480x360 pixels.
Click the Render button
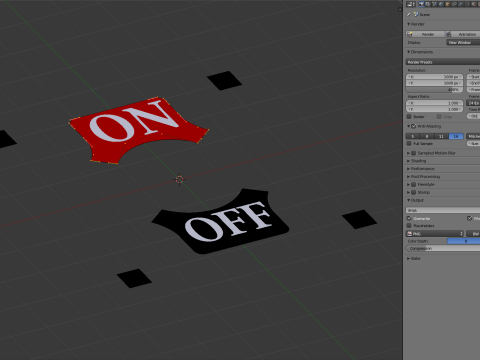click(425, 34)
